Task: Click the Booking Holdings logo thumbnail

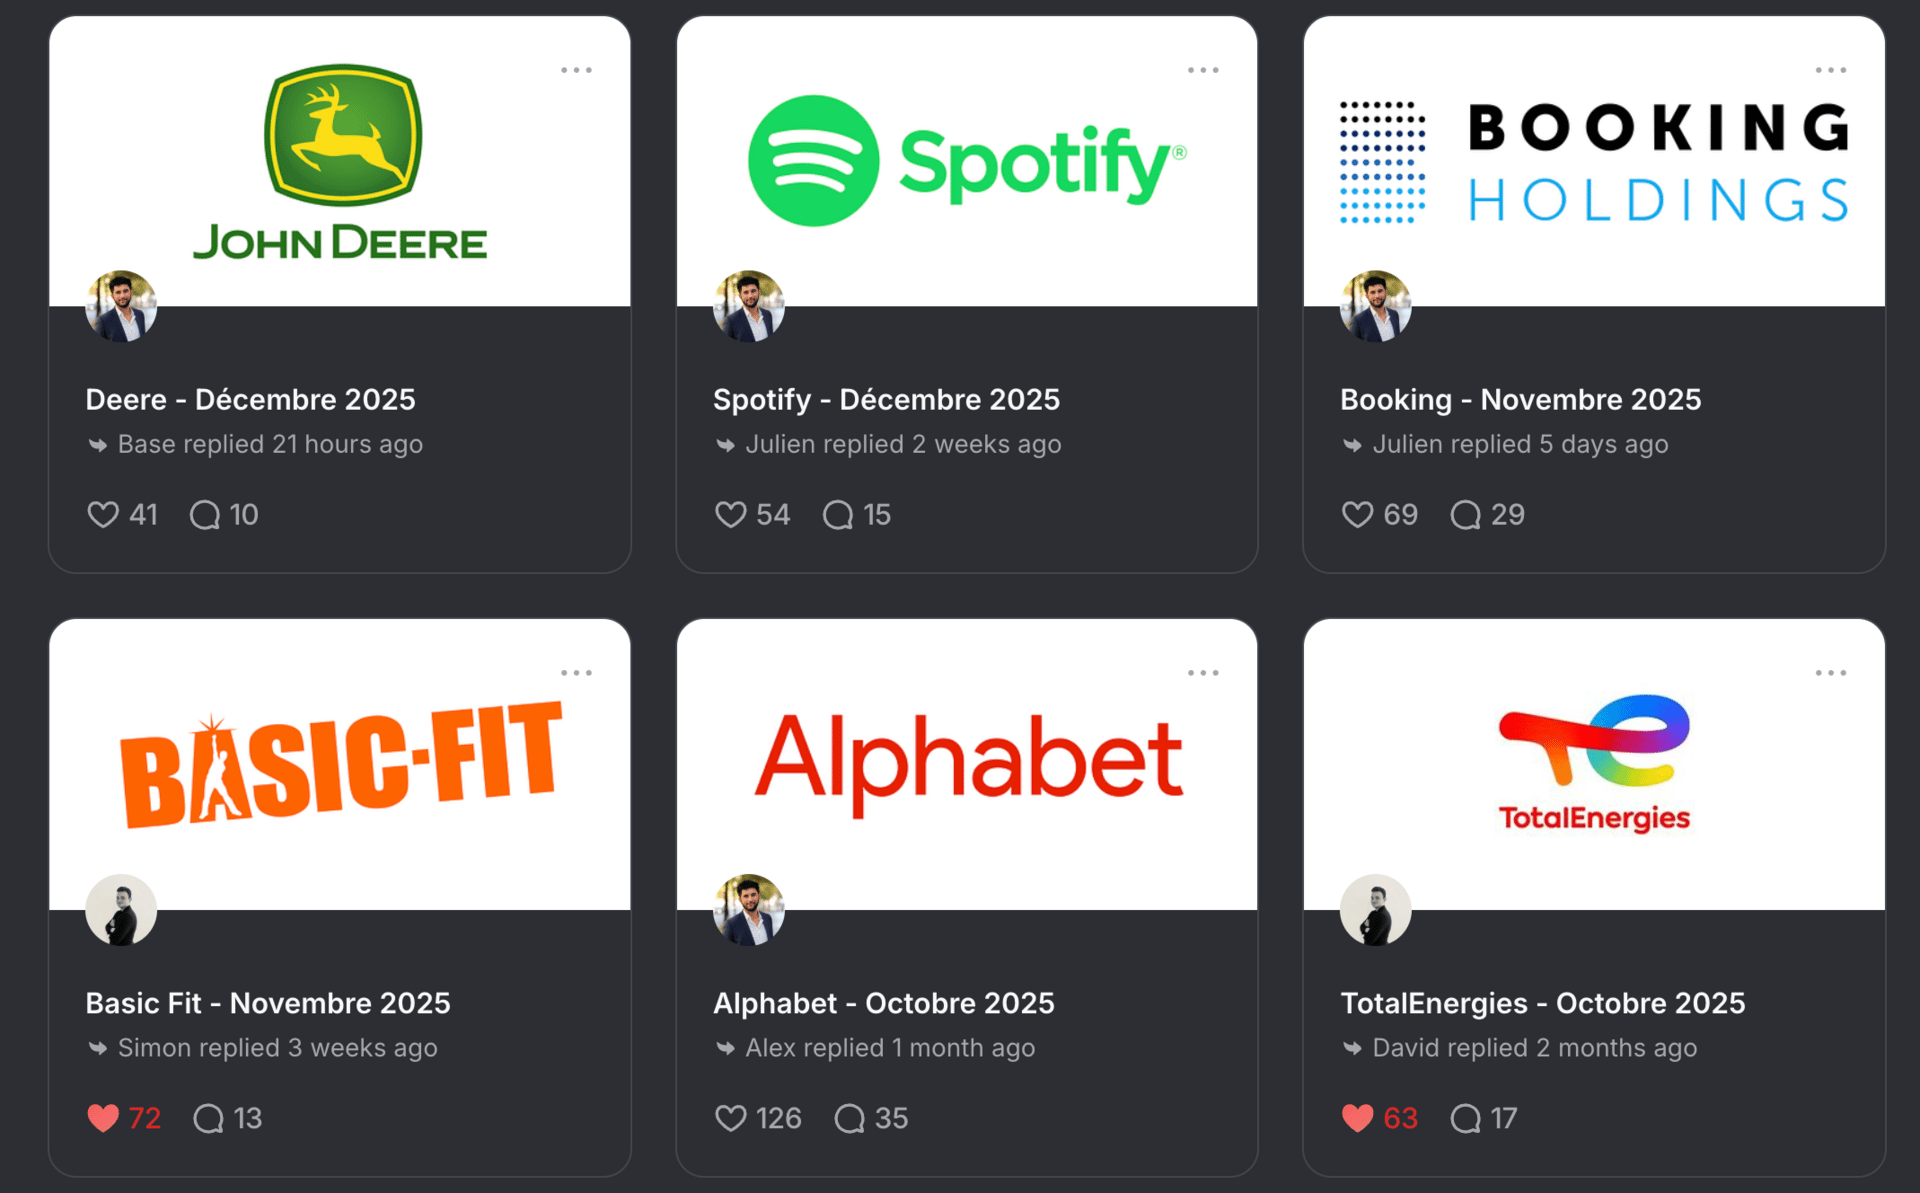Action: coord(1594,161)
